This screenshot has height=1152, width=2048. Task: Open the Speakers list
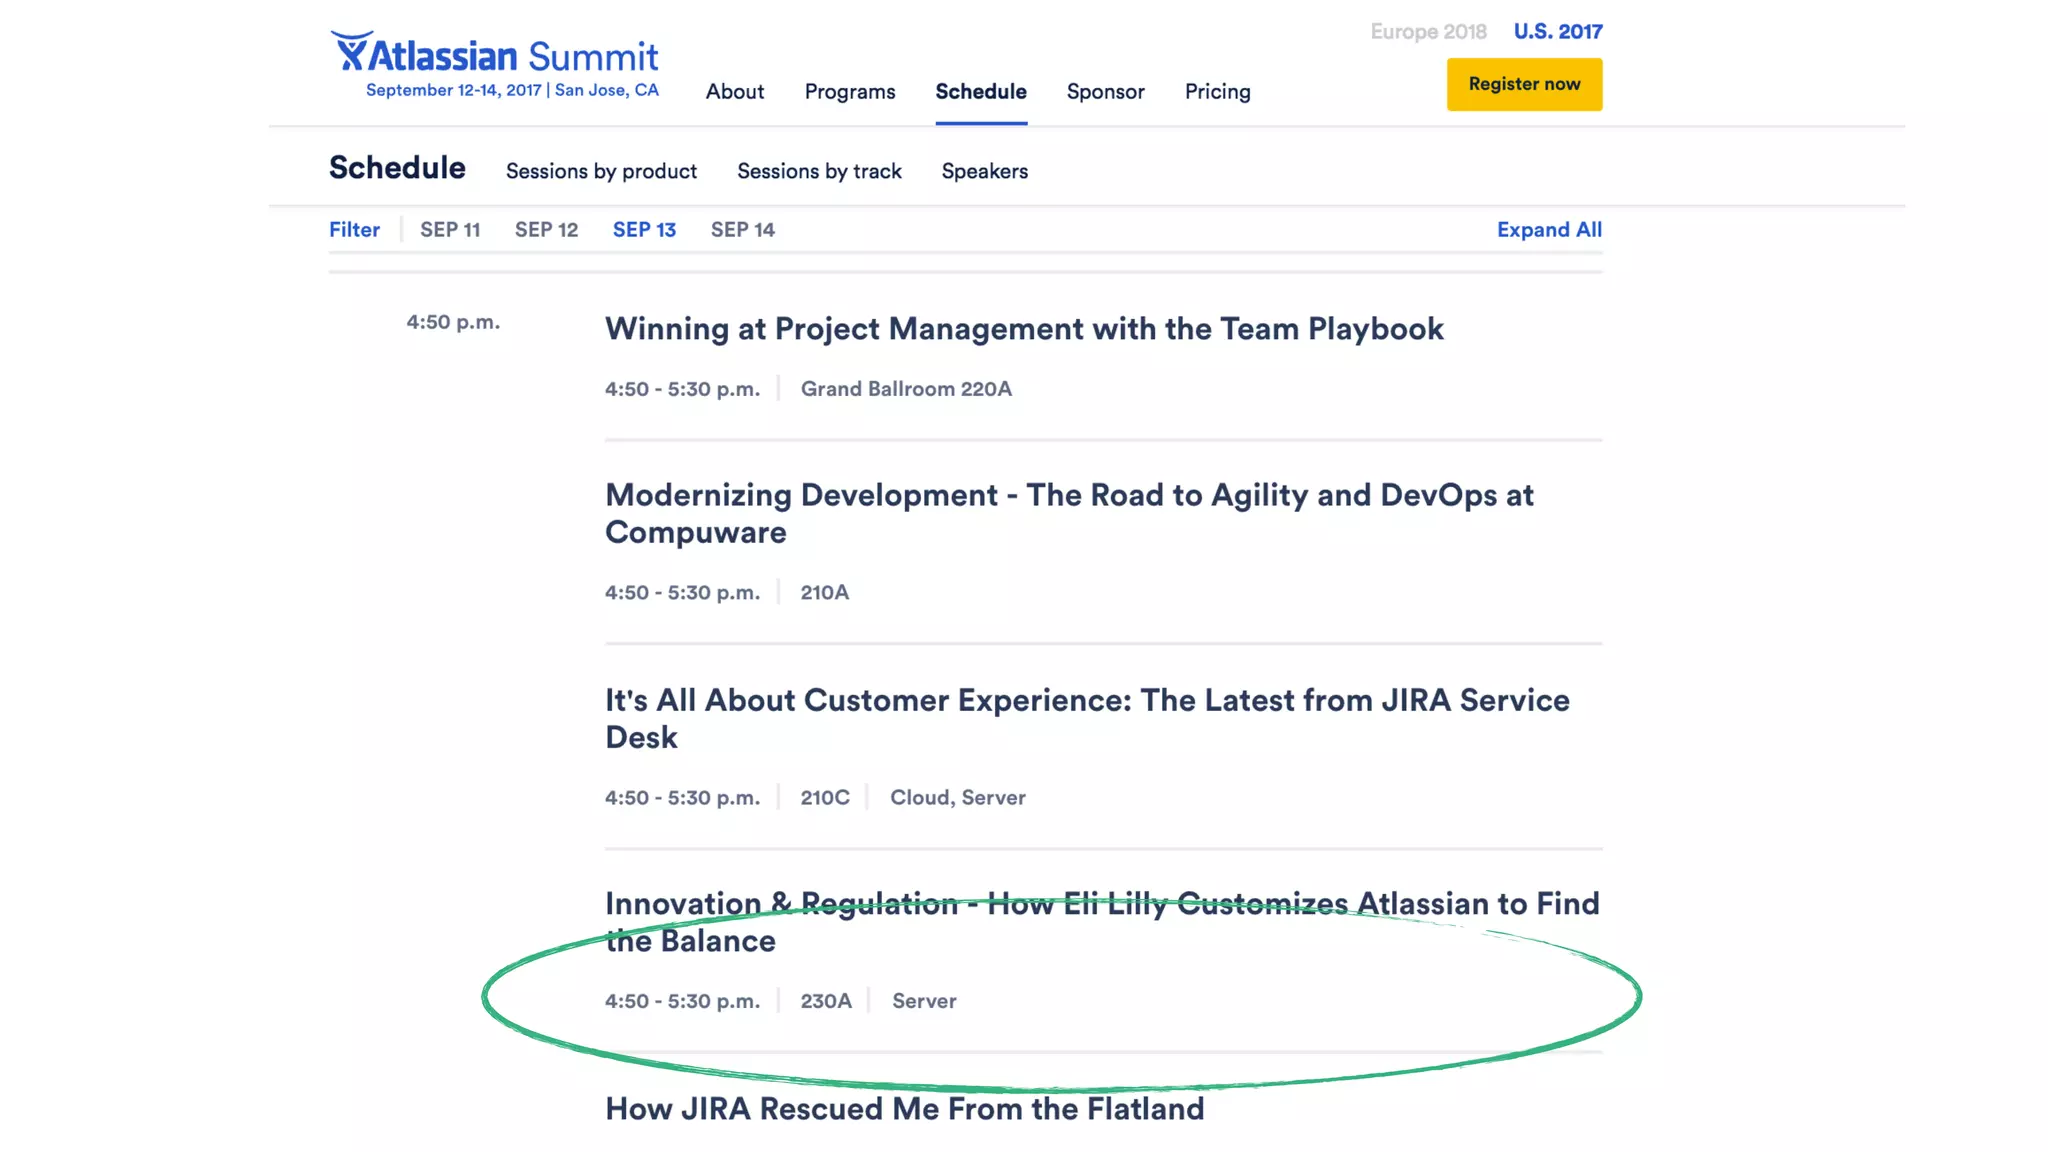coord(984,171)
